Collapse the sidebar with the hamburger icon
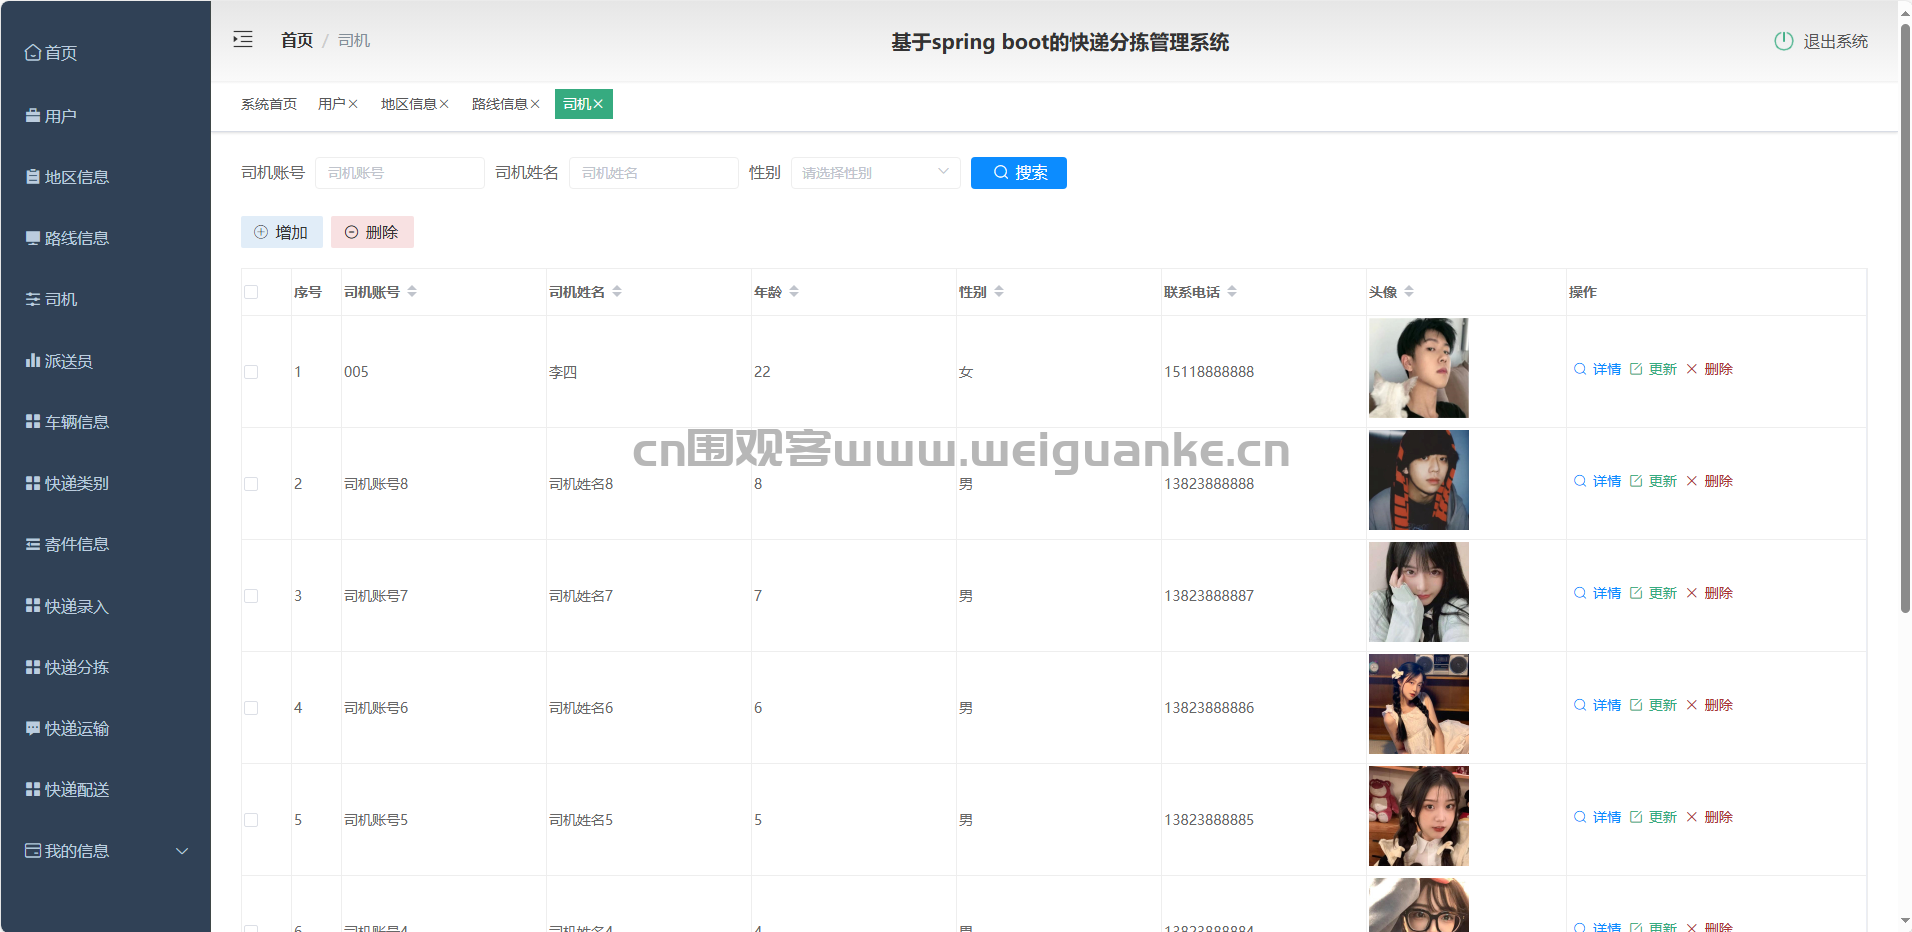 (243, 40)
